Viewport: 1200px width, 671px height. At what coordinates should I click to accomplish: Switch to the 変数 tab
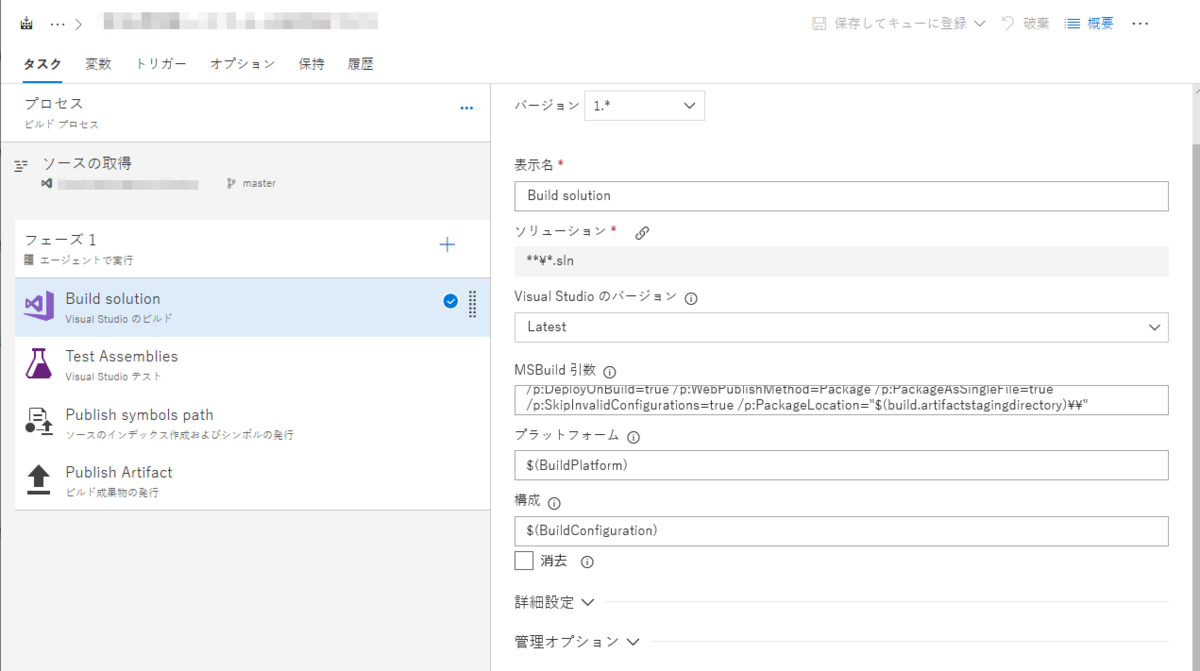click(98, 63)
